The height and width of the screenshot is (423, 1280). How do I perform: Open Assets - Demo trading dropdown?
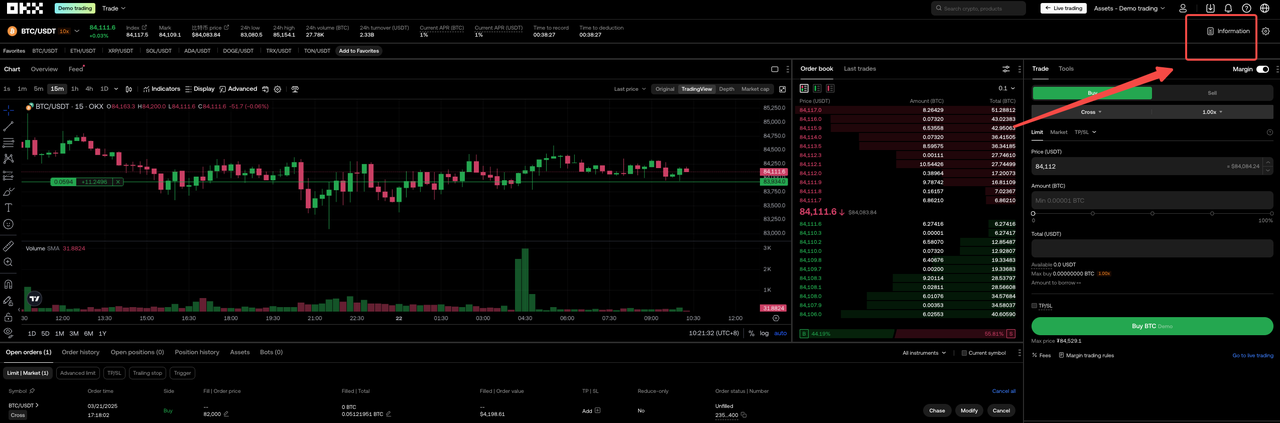(1129, 8)
